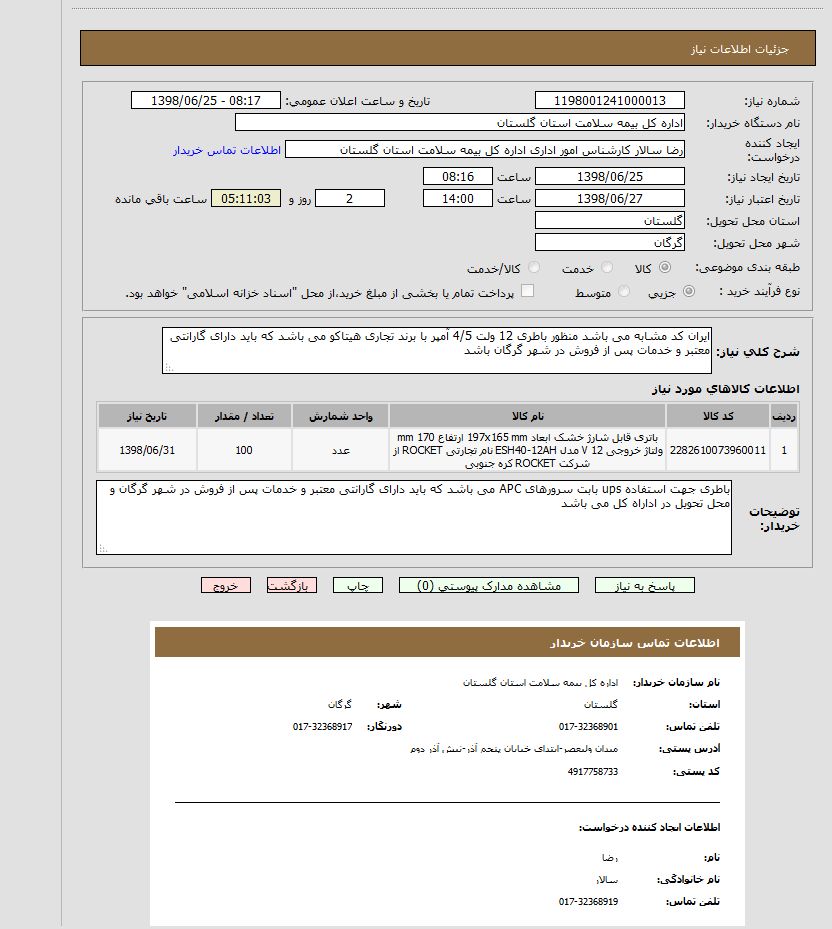Click the استان محل تحویل field

610,221
